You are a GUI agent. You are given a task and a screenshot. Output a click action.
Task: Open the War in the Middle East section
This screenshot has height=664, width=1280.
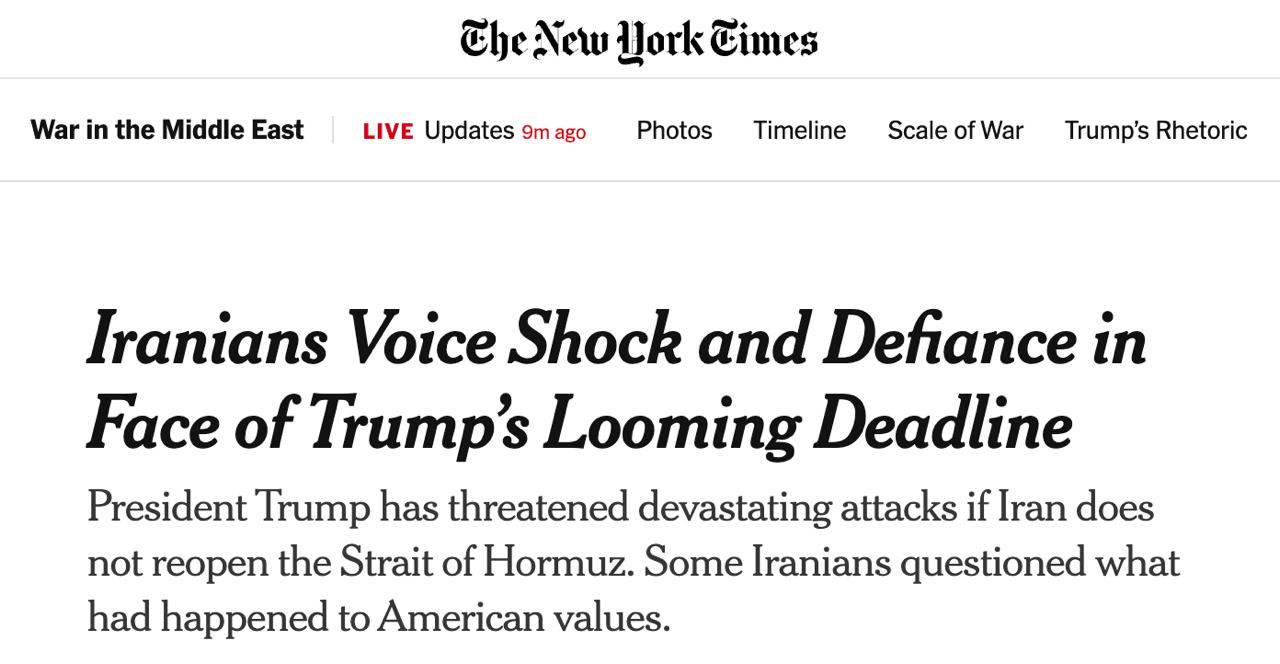167,130
